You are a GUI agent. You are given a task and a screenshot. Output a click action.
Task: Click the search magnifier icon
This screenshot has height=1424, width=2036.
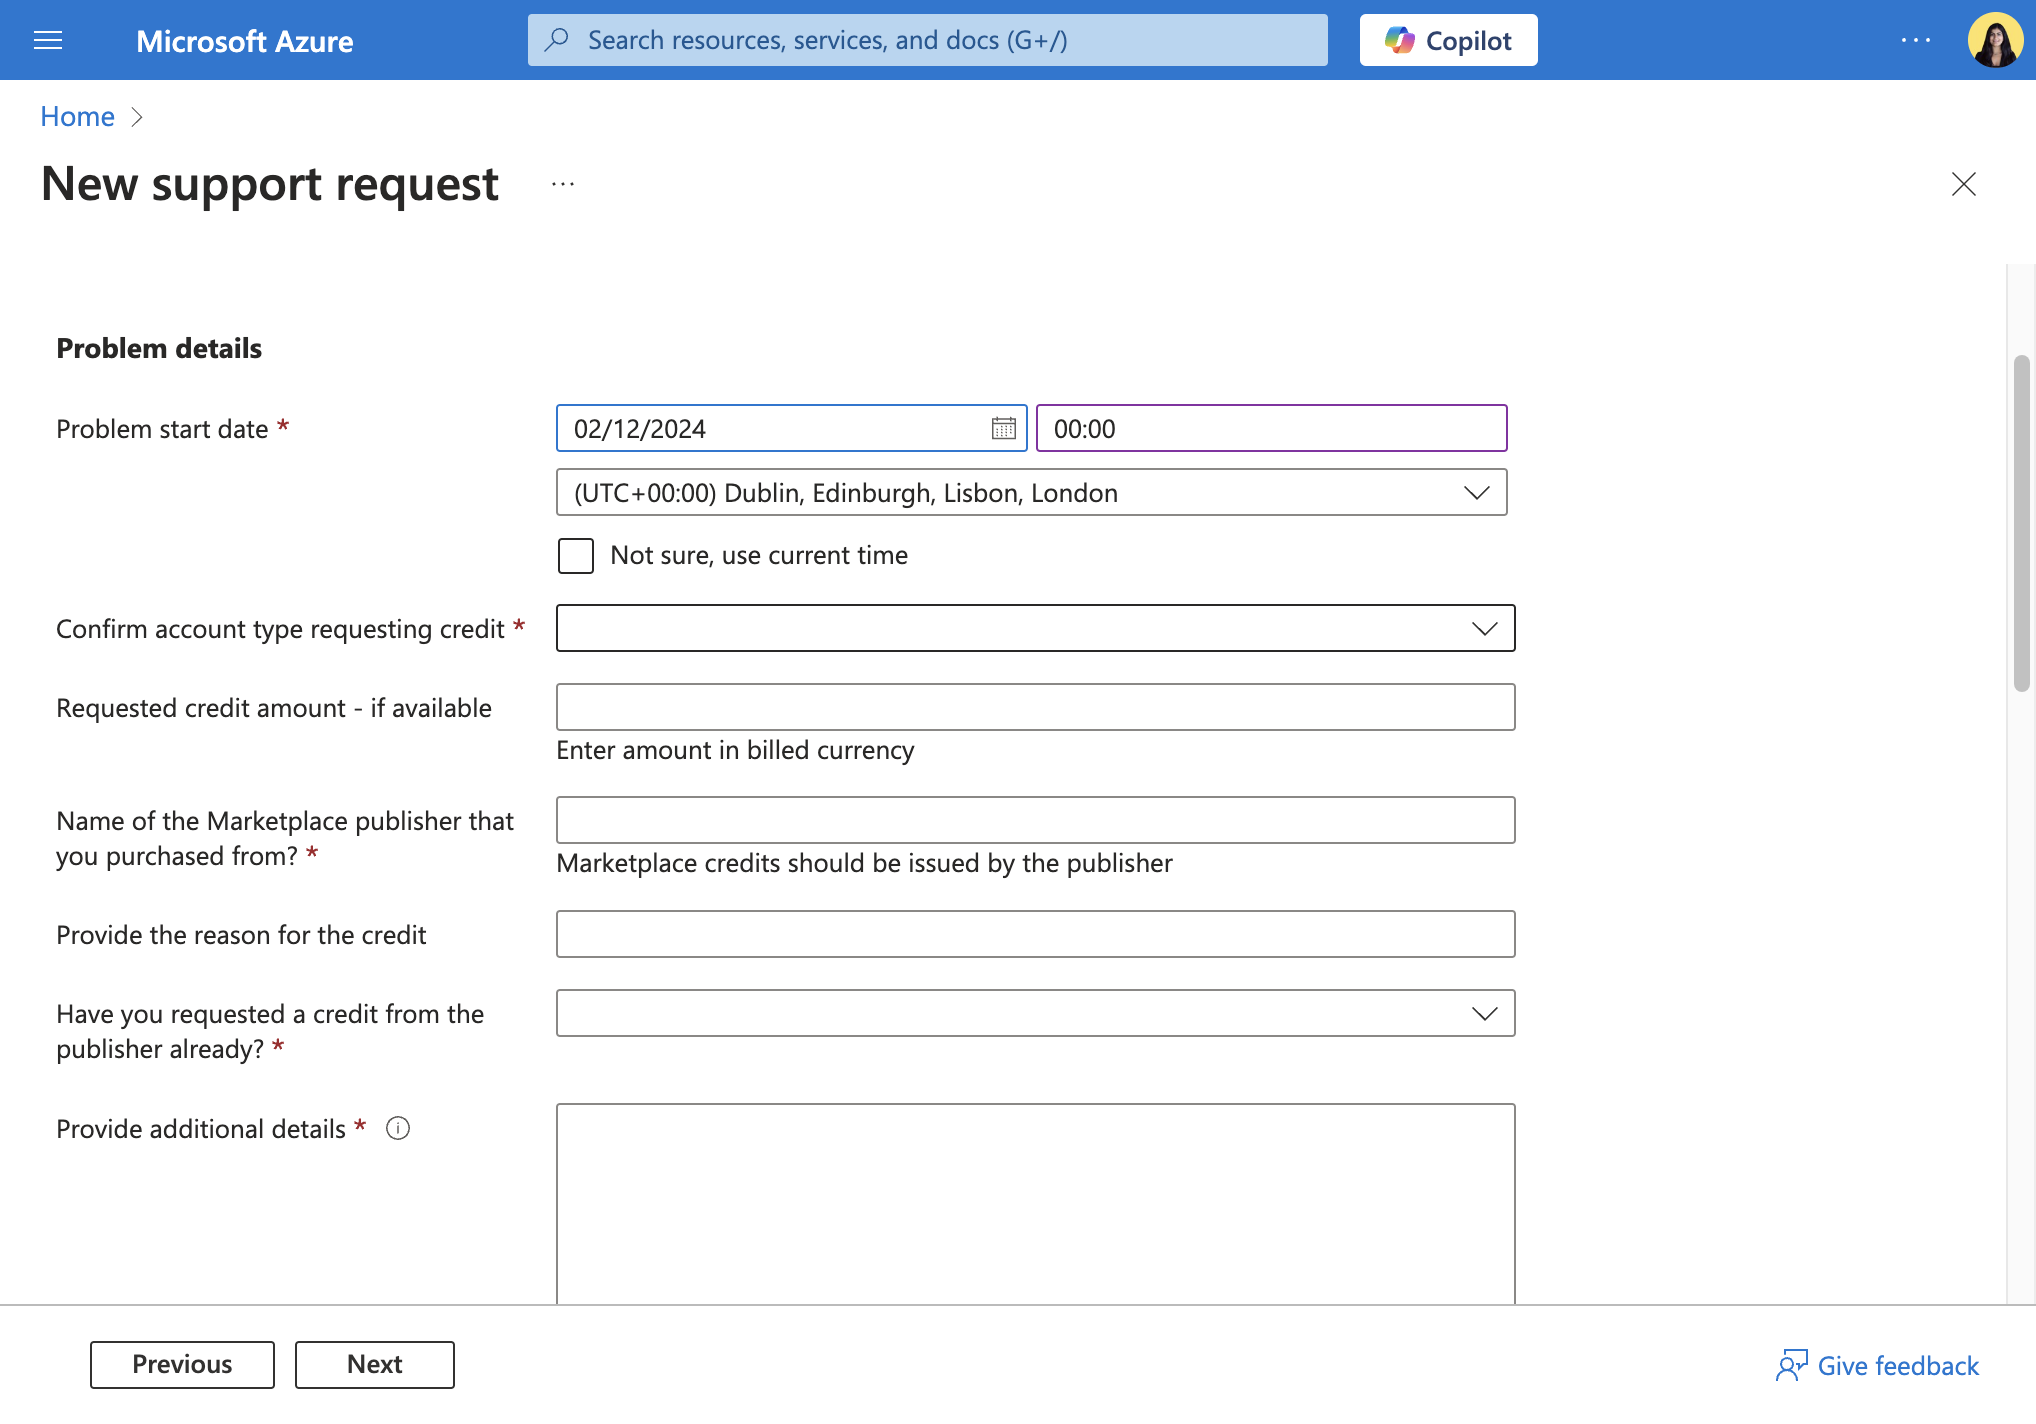[557, 40]
